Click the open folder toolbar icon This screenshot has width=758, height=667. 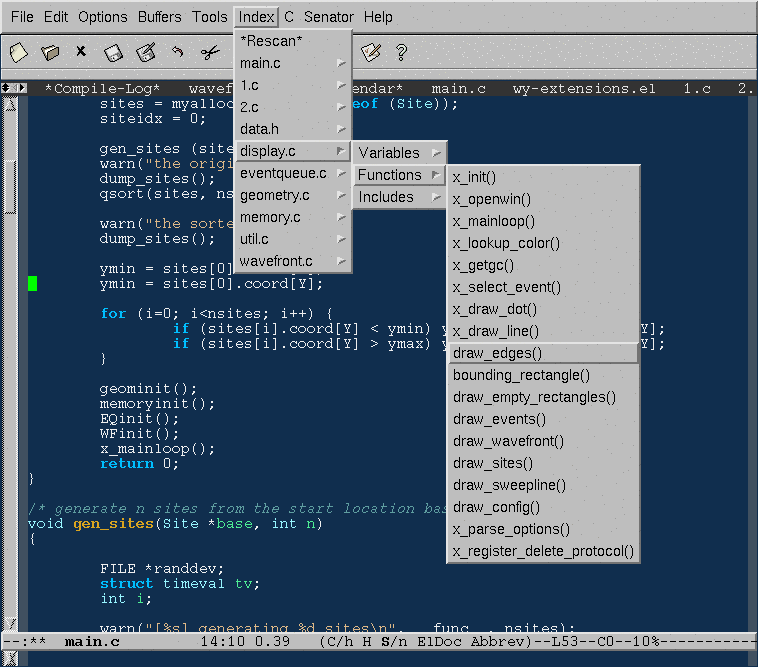coord(50,52)
